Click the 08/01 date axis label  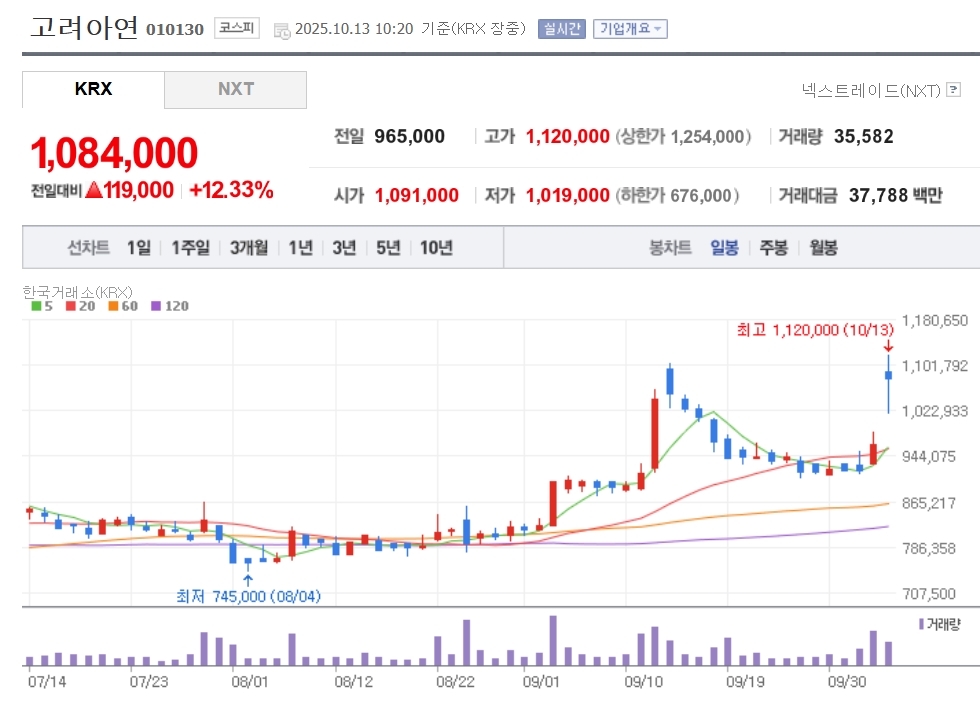point(249,682)
